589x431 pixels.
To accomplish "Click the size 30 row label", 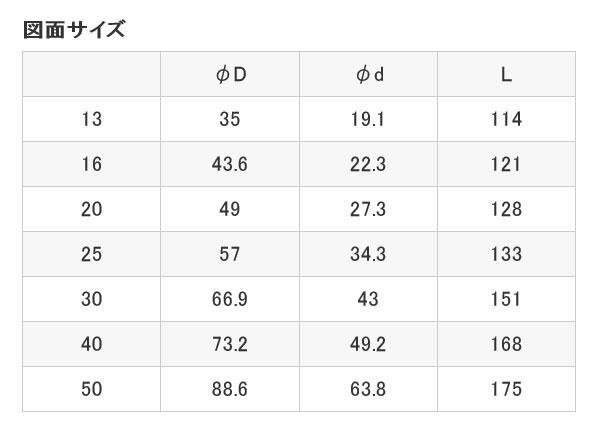I will pyautogui.click(x=92, y=299).
